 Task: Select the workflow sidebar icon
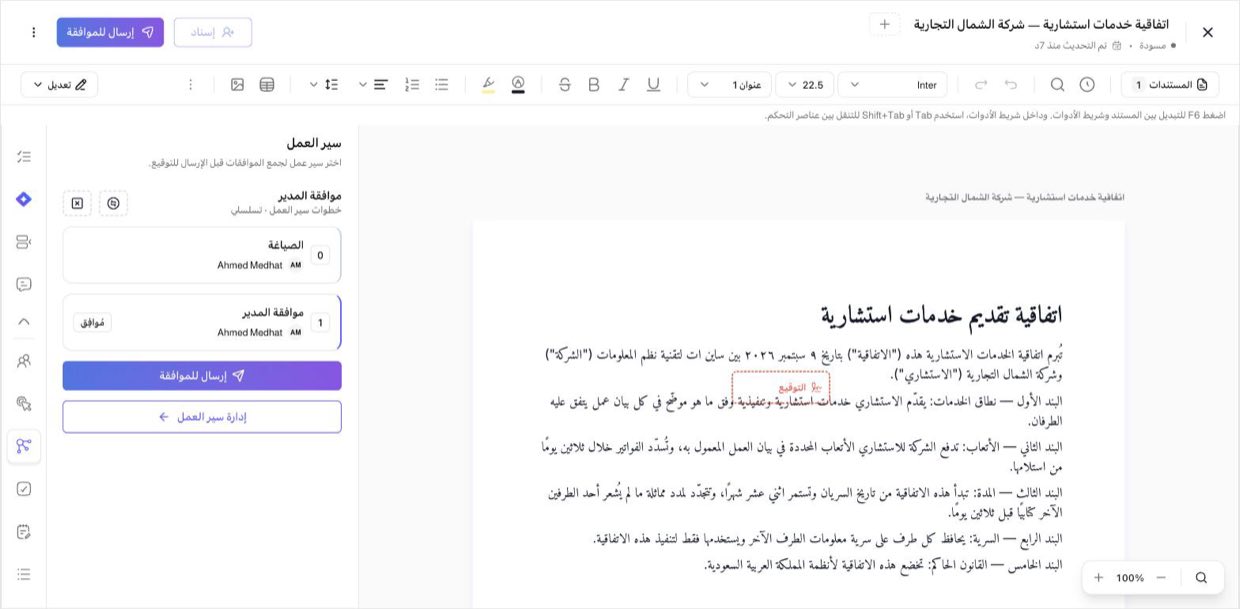click(24, 446)
